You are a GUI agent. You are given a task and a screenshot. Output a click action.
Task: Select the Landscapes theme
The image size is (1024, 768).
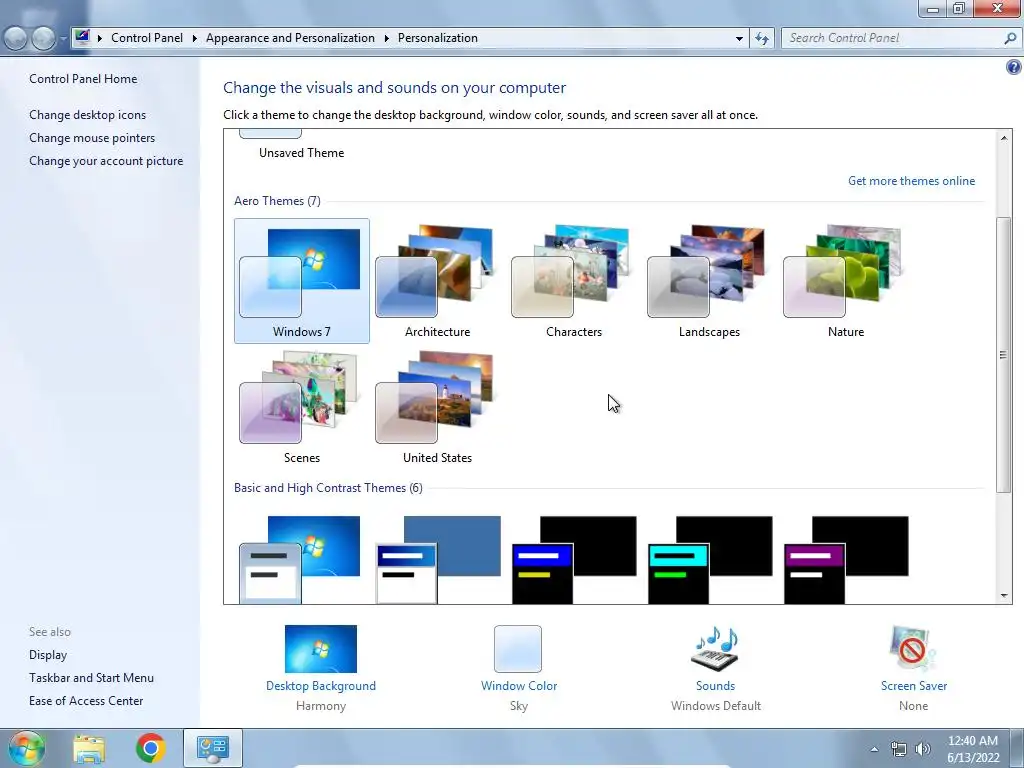tap(709, 281)
